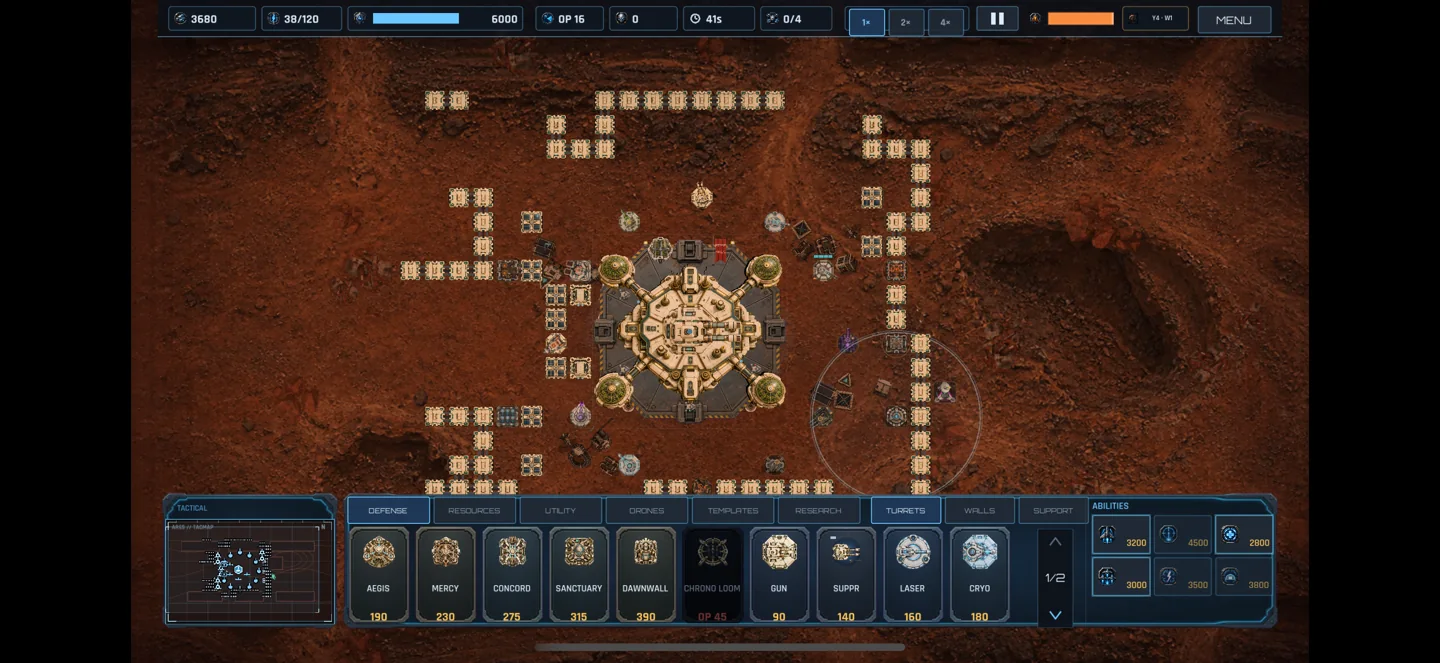Activate the ability costing 3000
1440x663 pixels.
click(x=1121, y=577)
